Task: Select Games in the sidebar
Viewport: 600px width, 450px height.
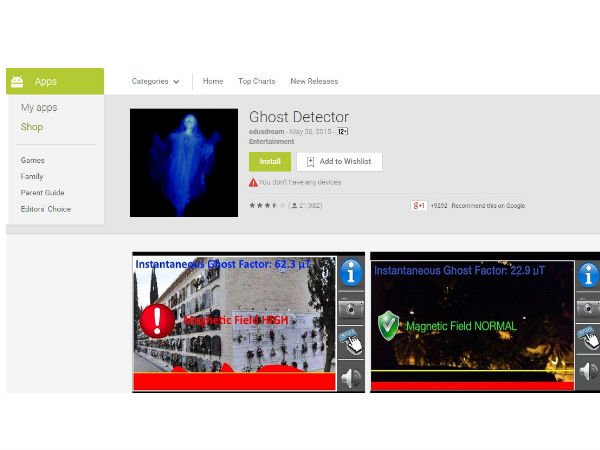Action: tap(32, 160)
